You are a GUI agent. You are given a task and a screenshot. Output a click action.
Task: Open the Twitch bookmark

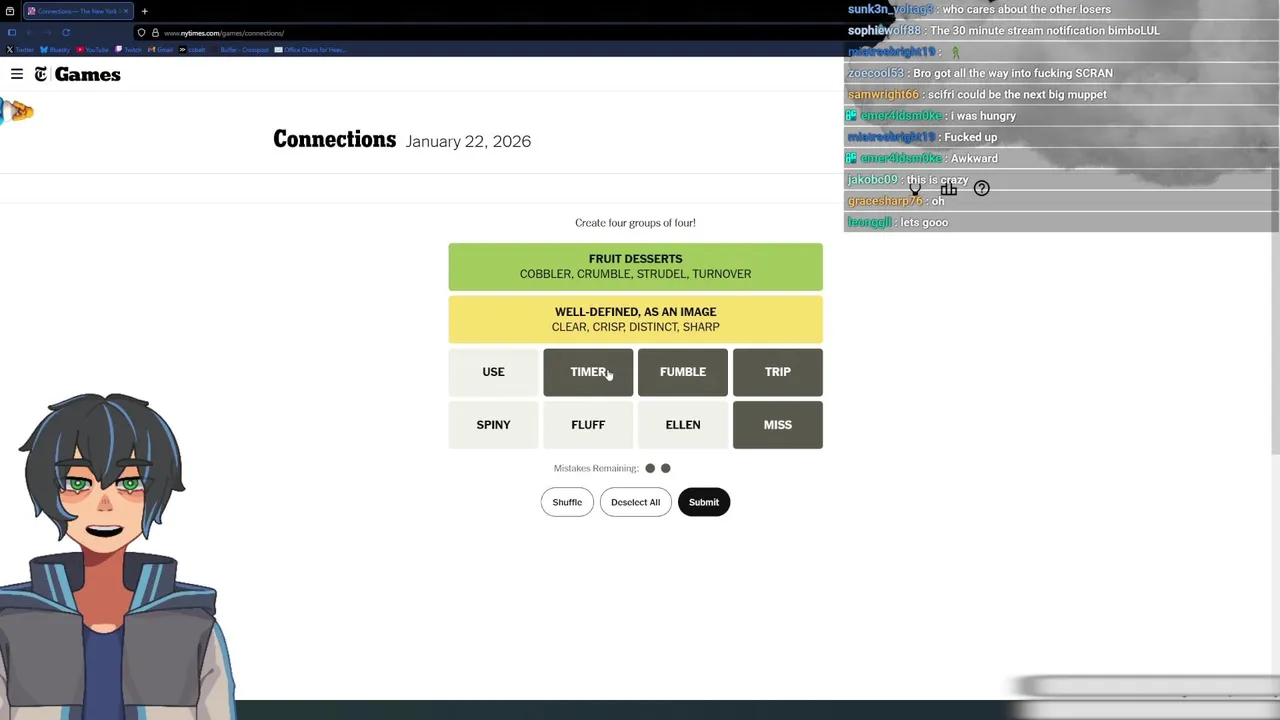(128, 50)
